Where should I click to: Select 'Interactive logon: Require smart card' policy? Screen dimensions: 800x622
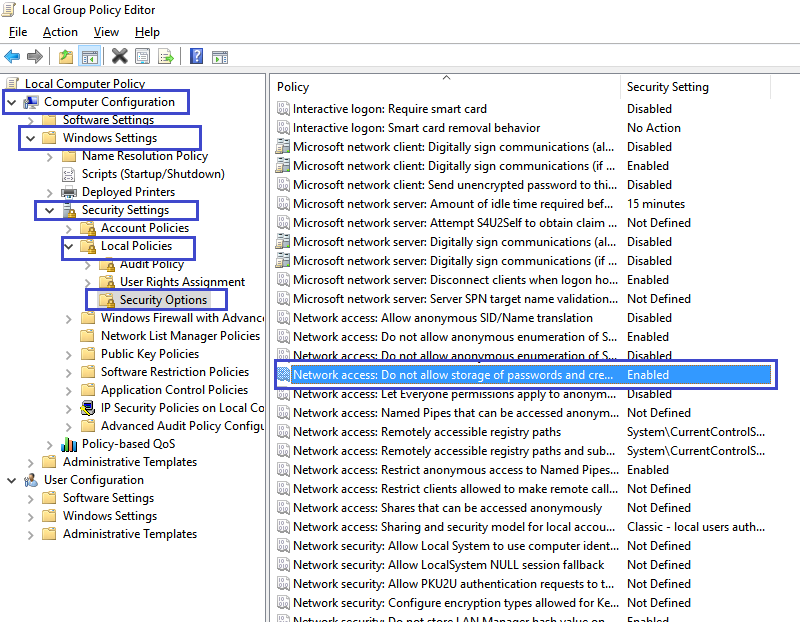point(389,109)
